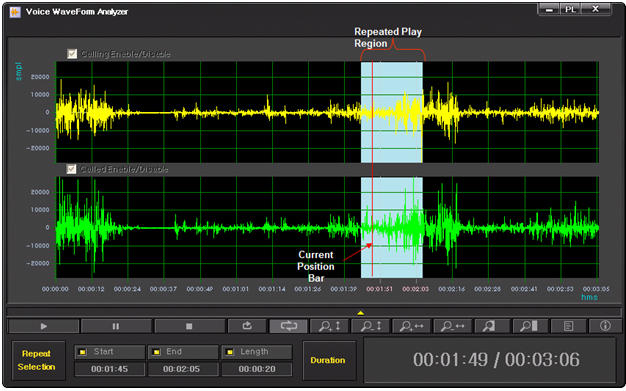Screen dimensions: 626x391
Task: Click the 00:02:41 timeline label
Action: (525, 289)
